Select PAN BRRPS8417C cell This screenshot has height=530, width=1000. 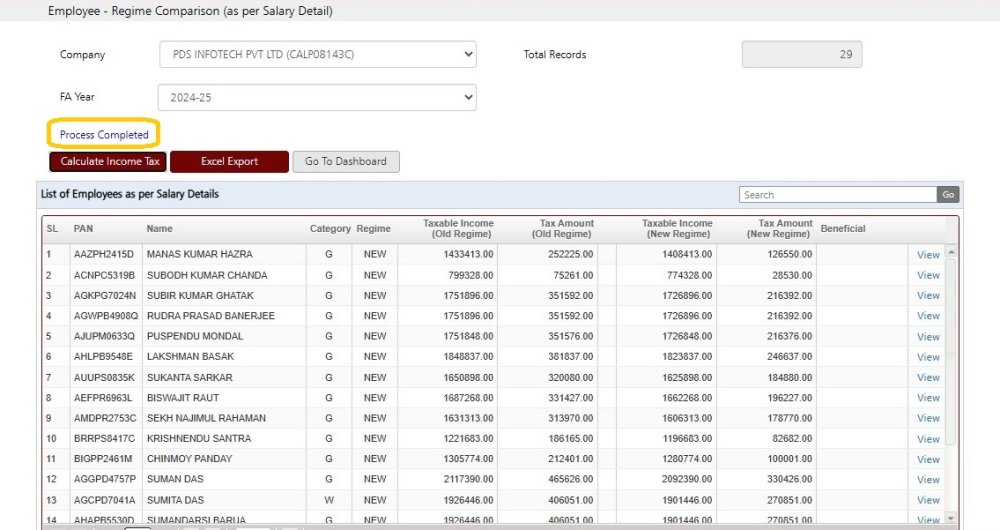[105, 438]
